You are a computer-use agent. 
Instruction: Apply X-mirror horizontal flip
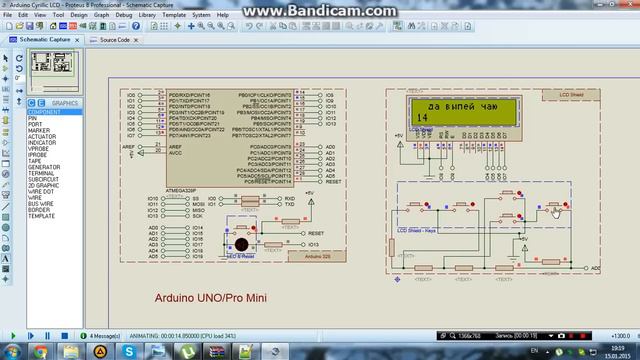(x=19, y=91)
